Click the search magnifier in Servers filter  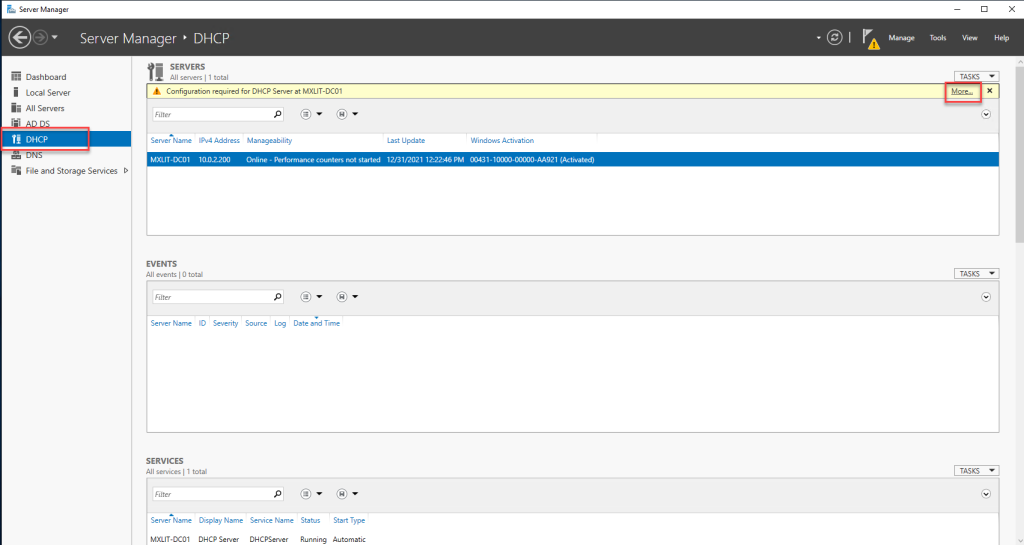pos(278,114)
